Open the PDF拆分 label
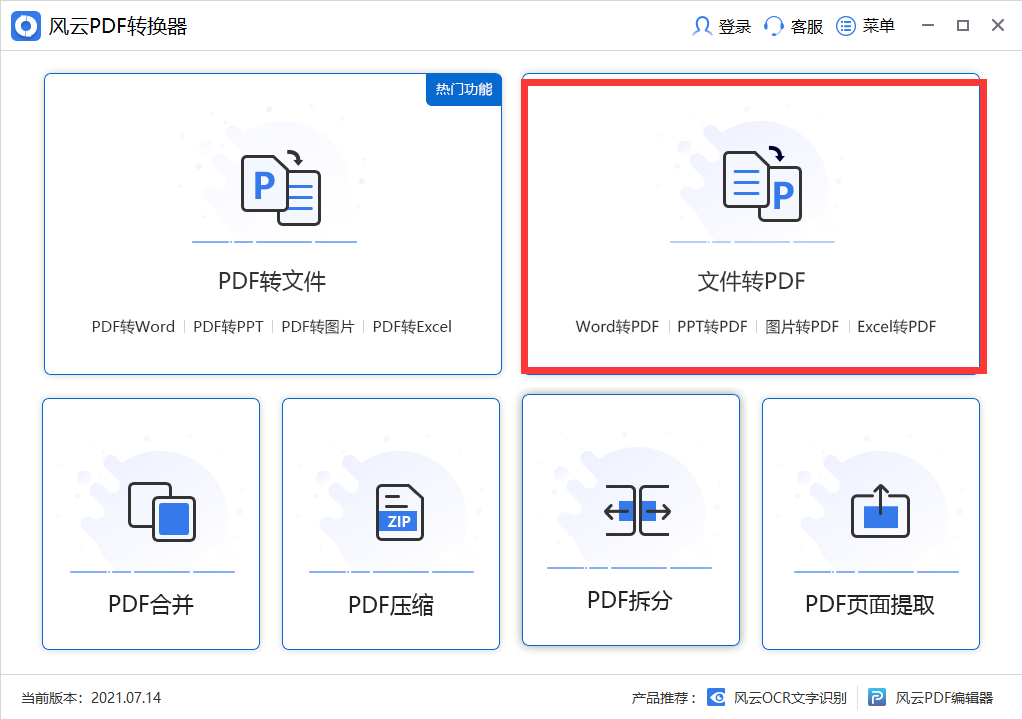The image size is (1022, 719). coord(630,600)
